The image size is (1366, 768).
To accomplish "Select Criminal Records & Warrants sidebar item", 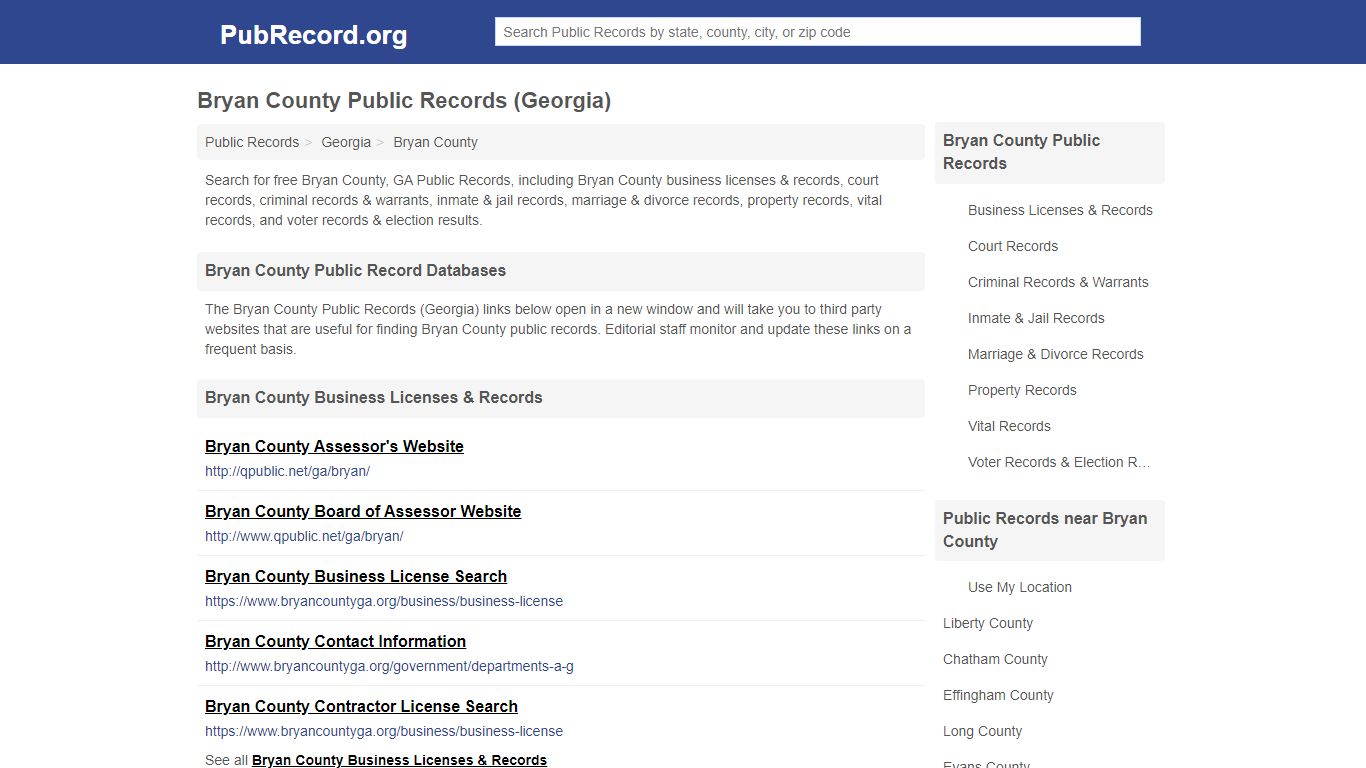I will point(1058,282).
